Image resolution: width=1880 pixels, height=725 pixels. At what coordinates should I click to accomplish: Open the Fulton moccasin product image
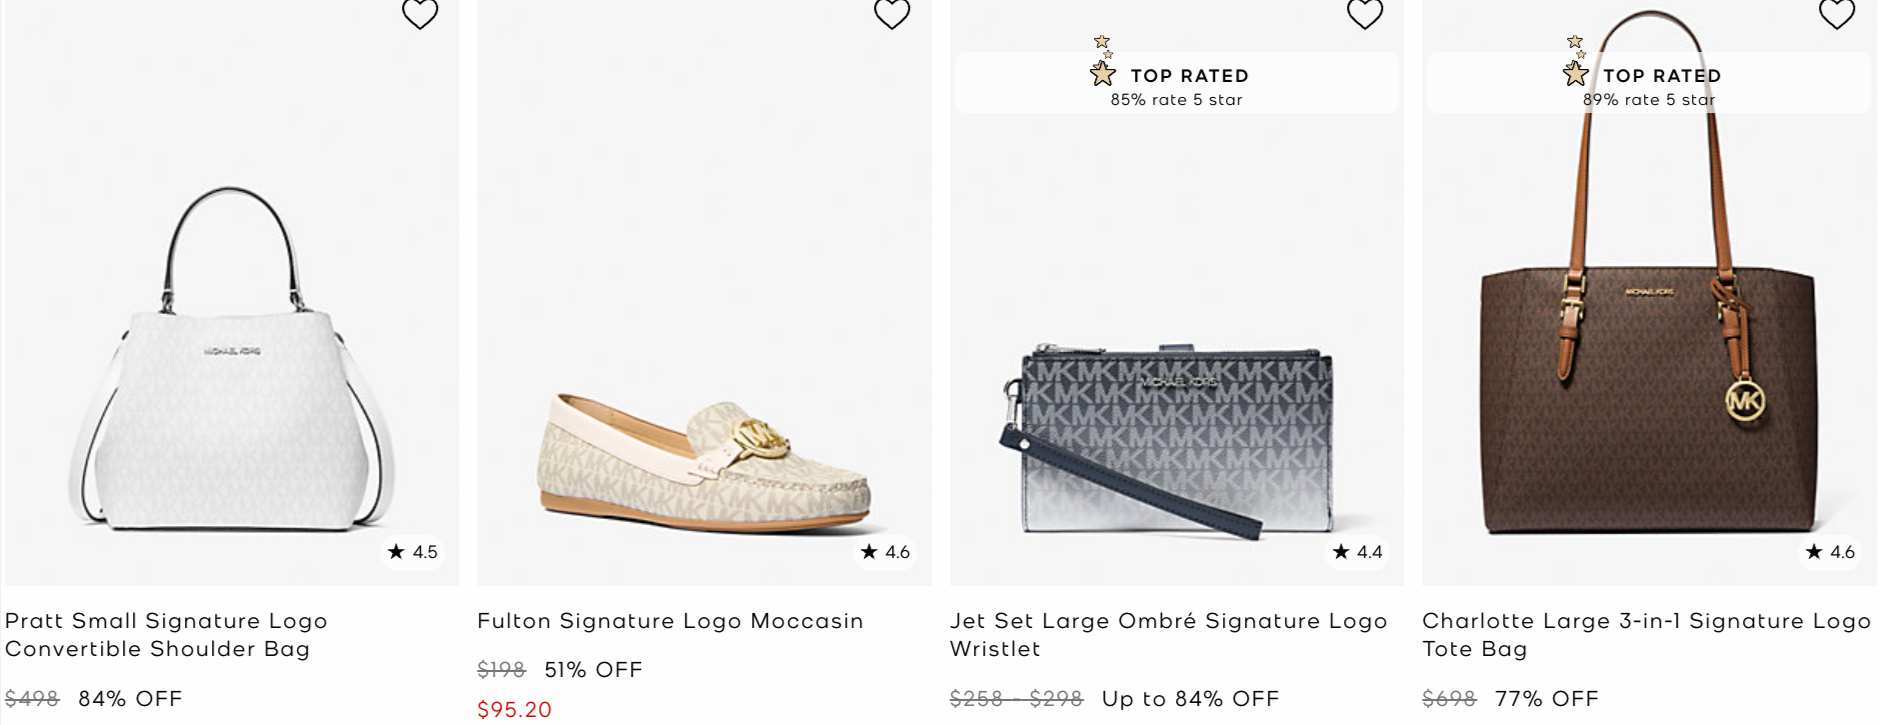coord(704,460)
